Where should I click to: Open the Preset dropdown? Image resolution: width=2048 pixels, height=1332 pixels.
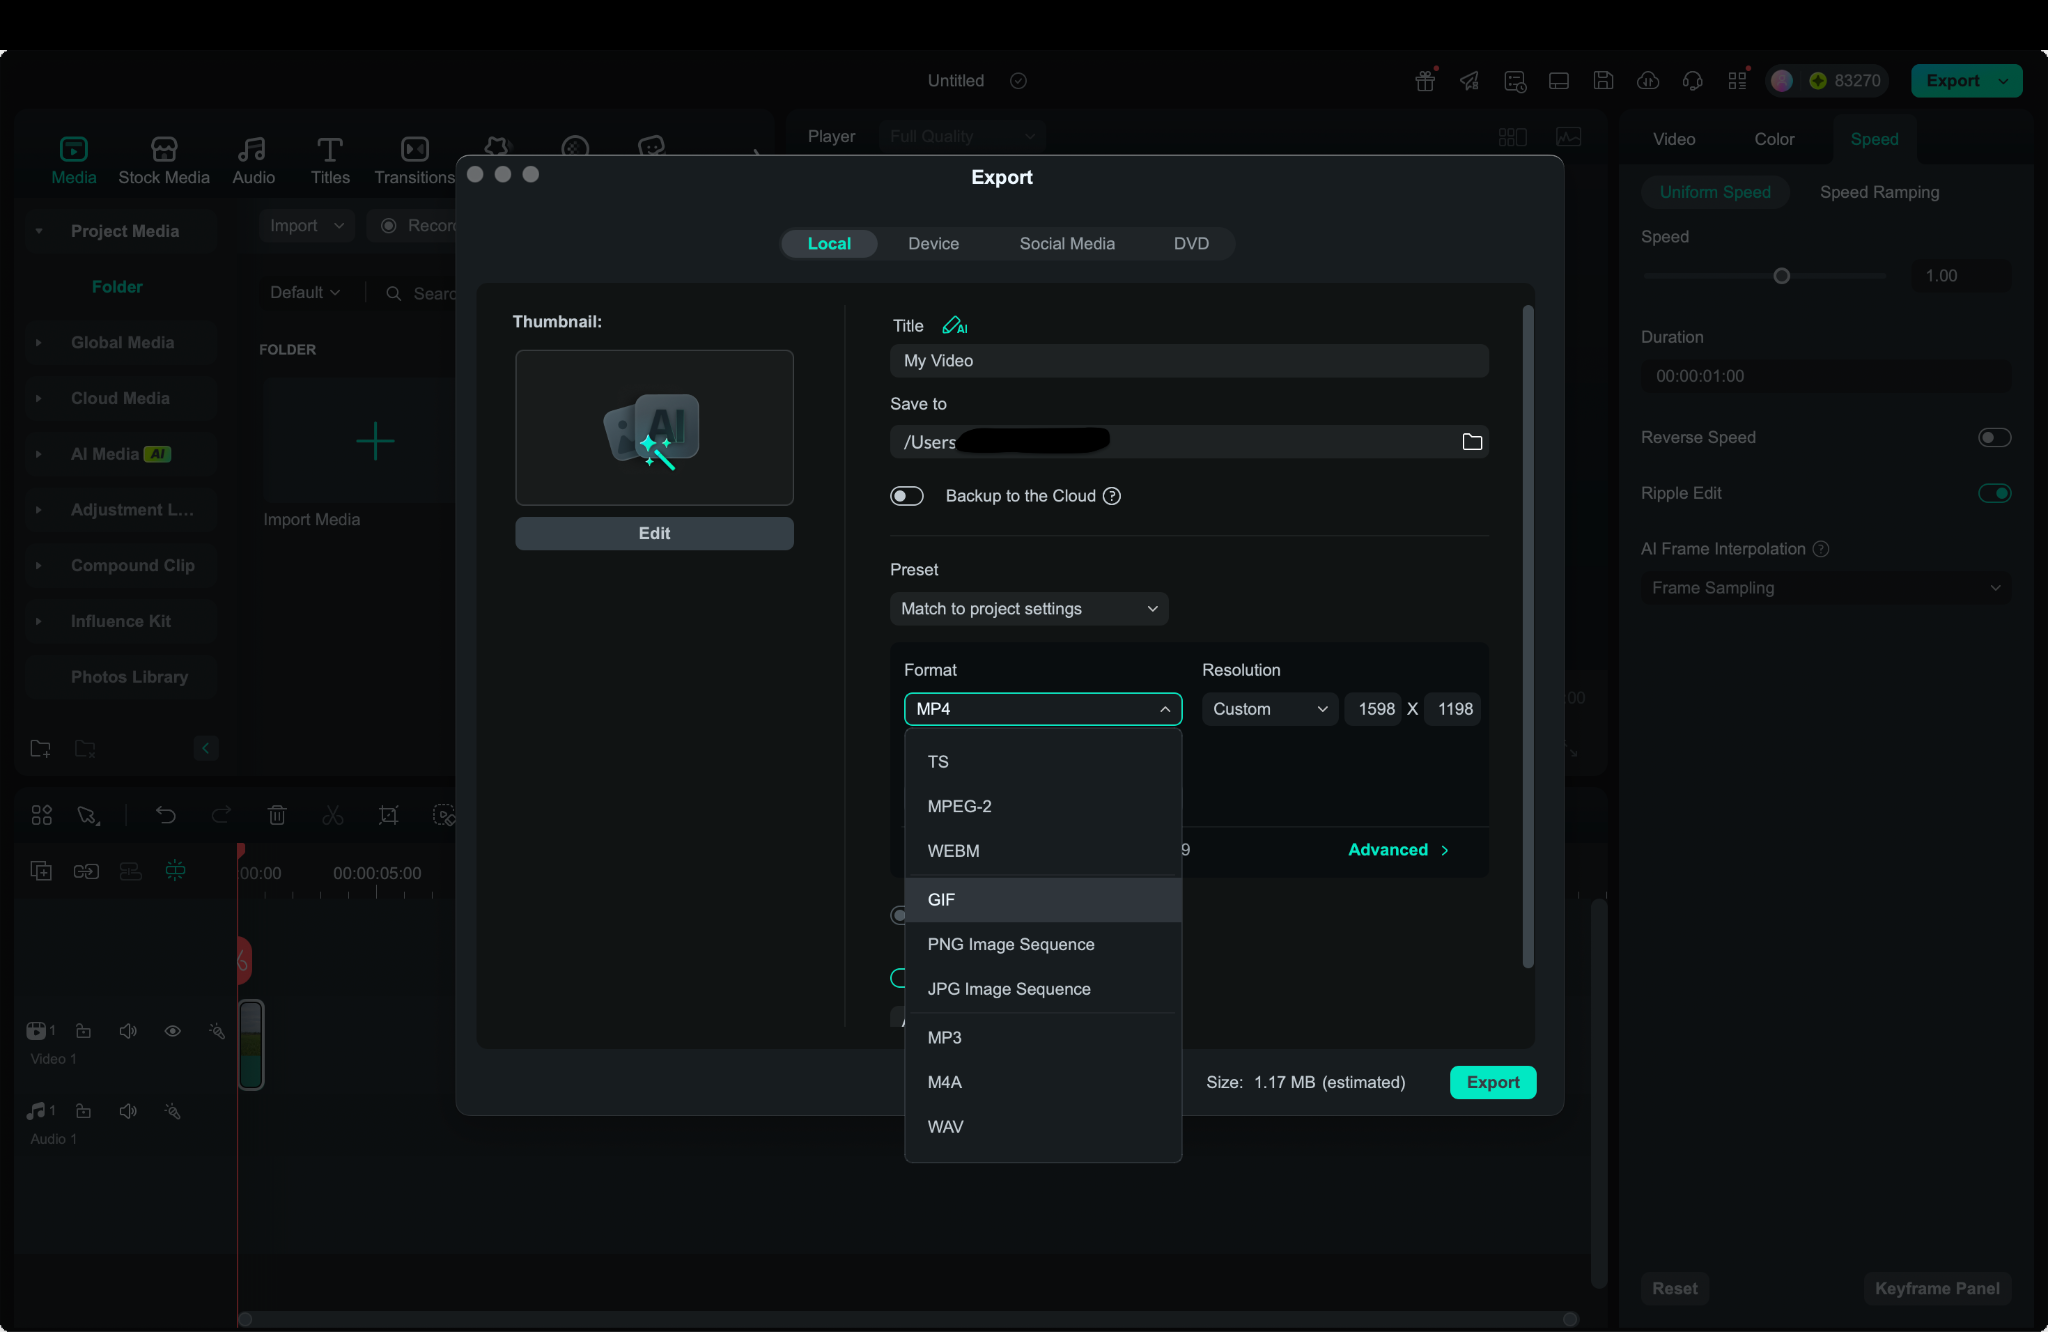(x=1029, y=609)
